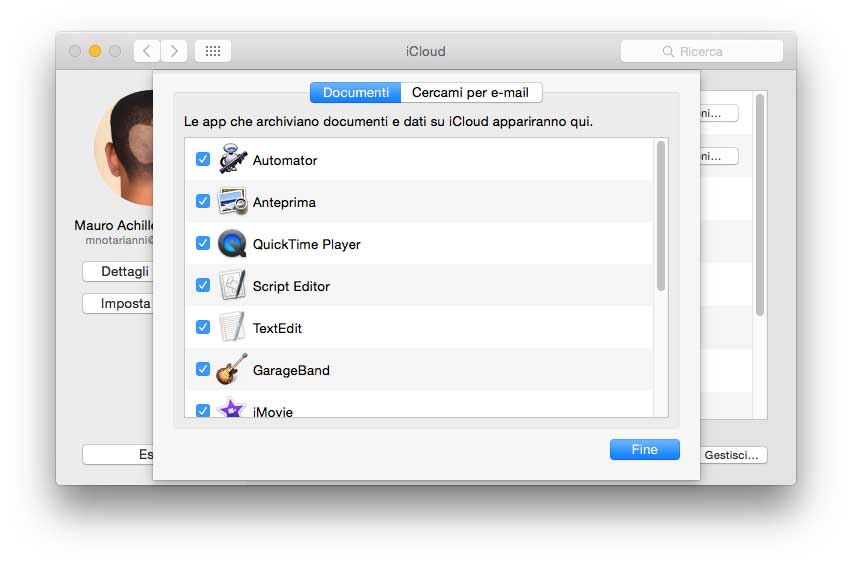
Task: Disable GarageBand checkbox
Action: (x=203, y=369)
